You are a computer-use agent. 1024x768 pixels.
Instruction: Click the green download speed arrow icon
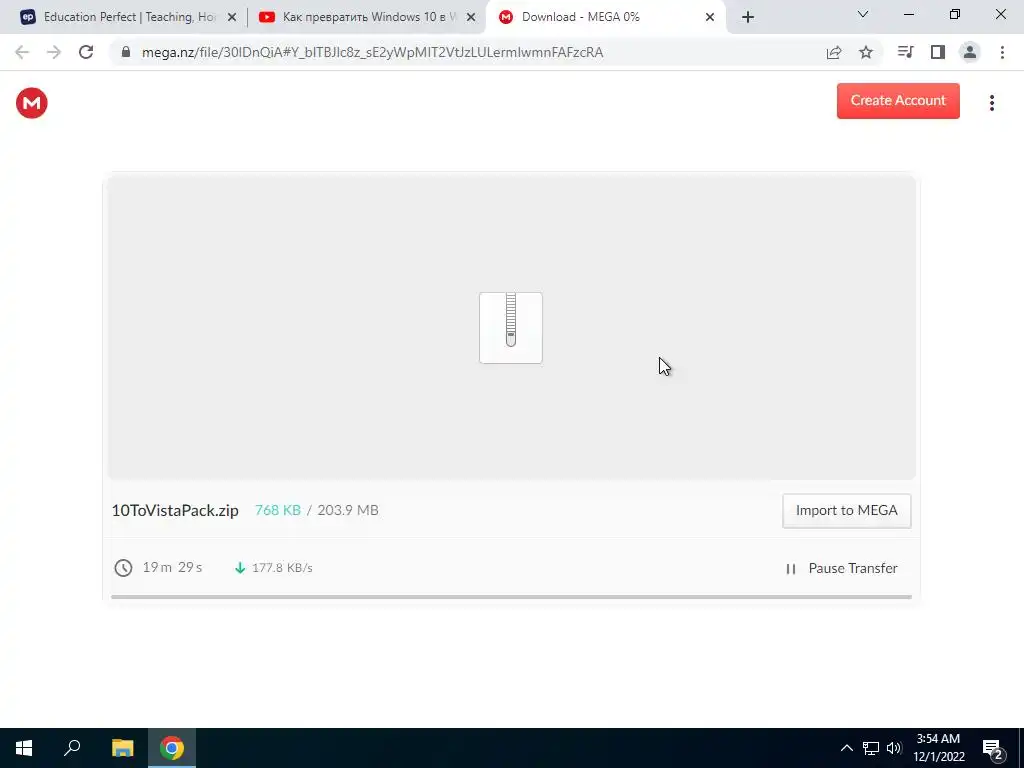pyautogui.click(x=240, y=568)
